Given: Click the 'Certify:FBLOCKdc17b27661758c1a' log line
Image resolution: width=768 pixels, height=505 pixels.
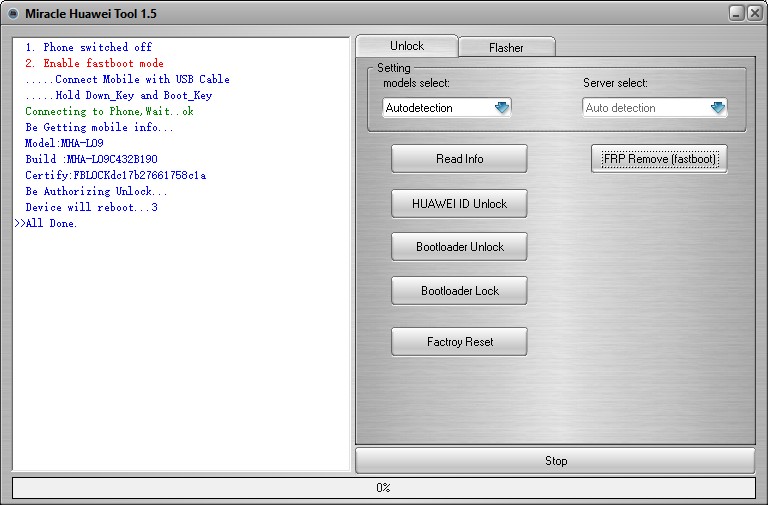Looking at the screenshot, I should click(116, 175).
